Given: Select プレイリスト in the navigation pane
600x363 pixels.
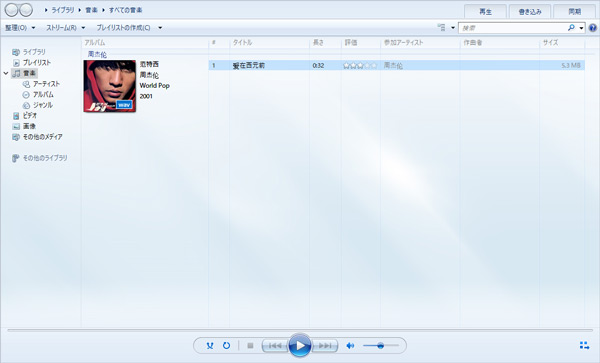Looking at the screenshot, I should [x=36, y=62].
